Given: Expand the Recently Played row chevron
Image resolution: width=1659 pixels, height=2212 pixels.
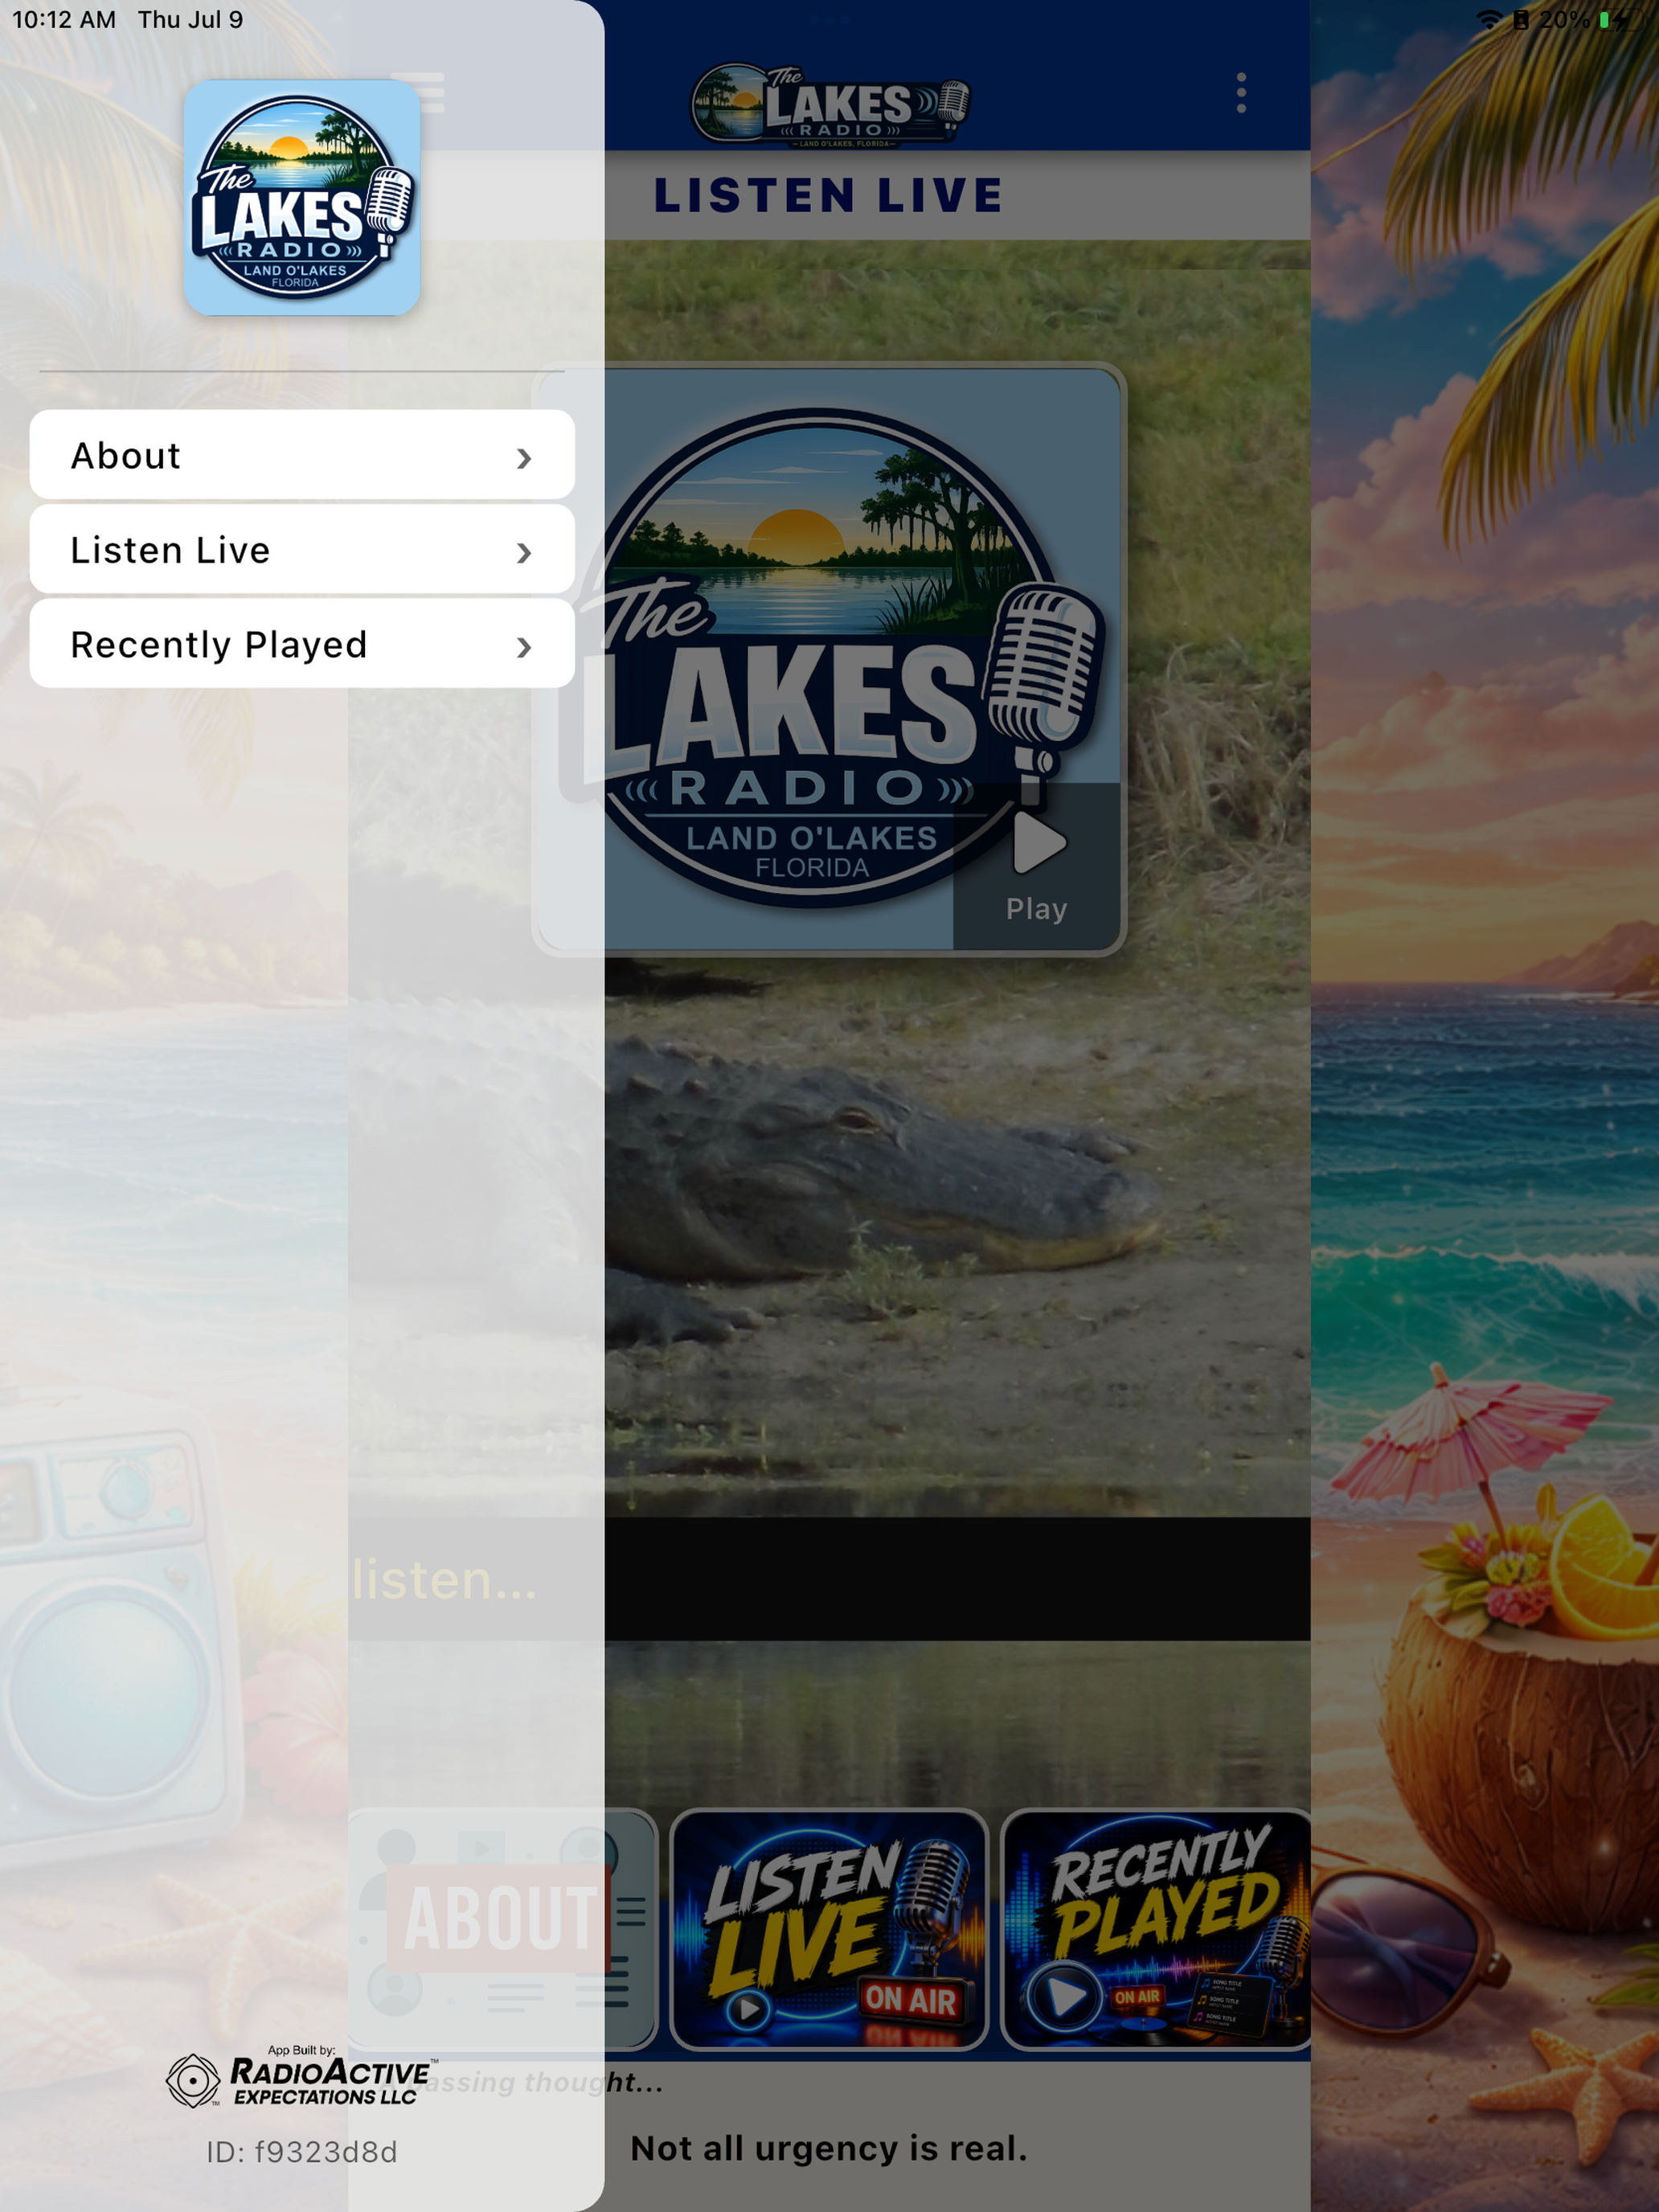Looking at the screenshot, I should click(x=524, y=647).
